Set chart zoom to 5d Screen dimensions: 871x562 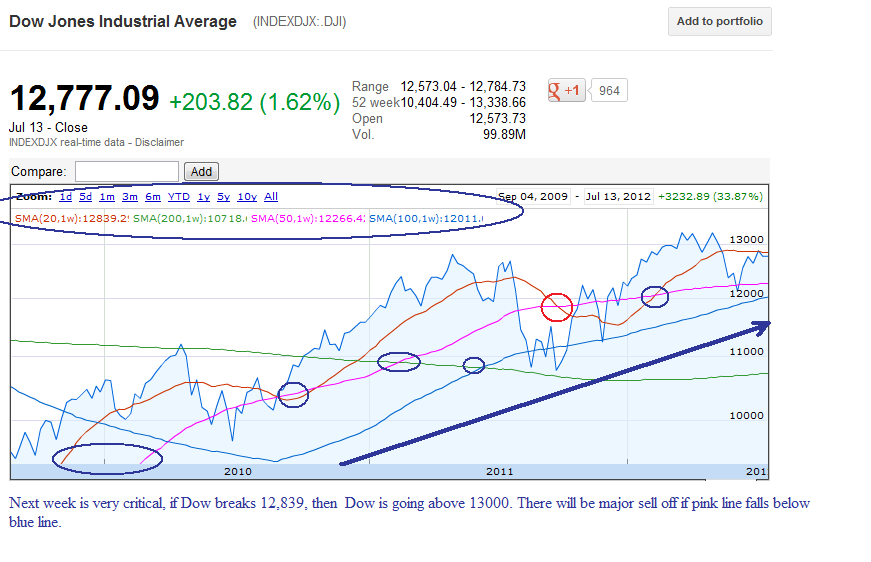pyautogui.click(x=86, y=197)
